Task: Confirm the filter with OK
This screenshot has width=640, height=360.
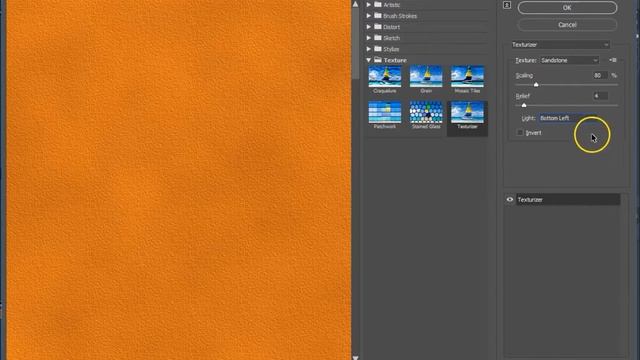Action: 567,8
